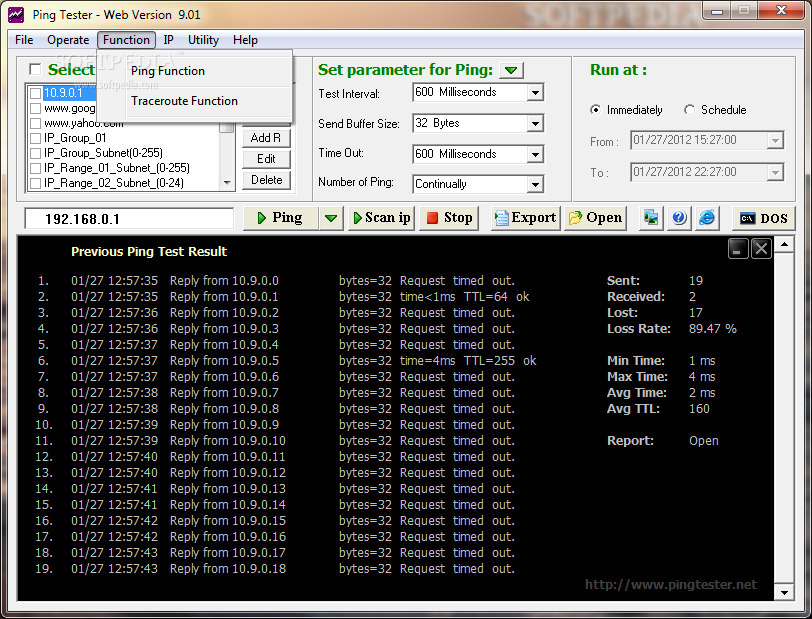
Task: Check the IP_Group_Subnet(0-255) checkbox
Action: pyautogui.click(x=35, y=153)
